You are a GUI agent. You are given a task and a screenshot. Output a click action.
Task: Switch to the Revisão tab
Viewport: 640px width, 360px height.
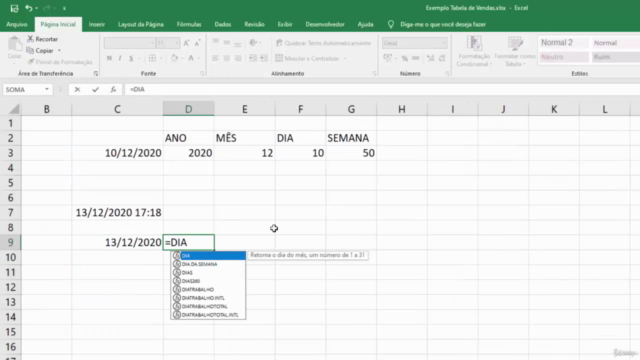[x=254, y=24]
